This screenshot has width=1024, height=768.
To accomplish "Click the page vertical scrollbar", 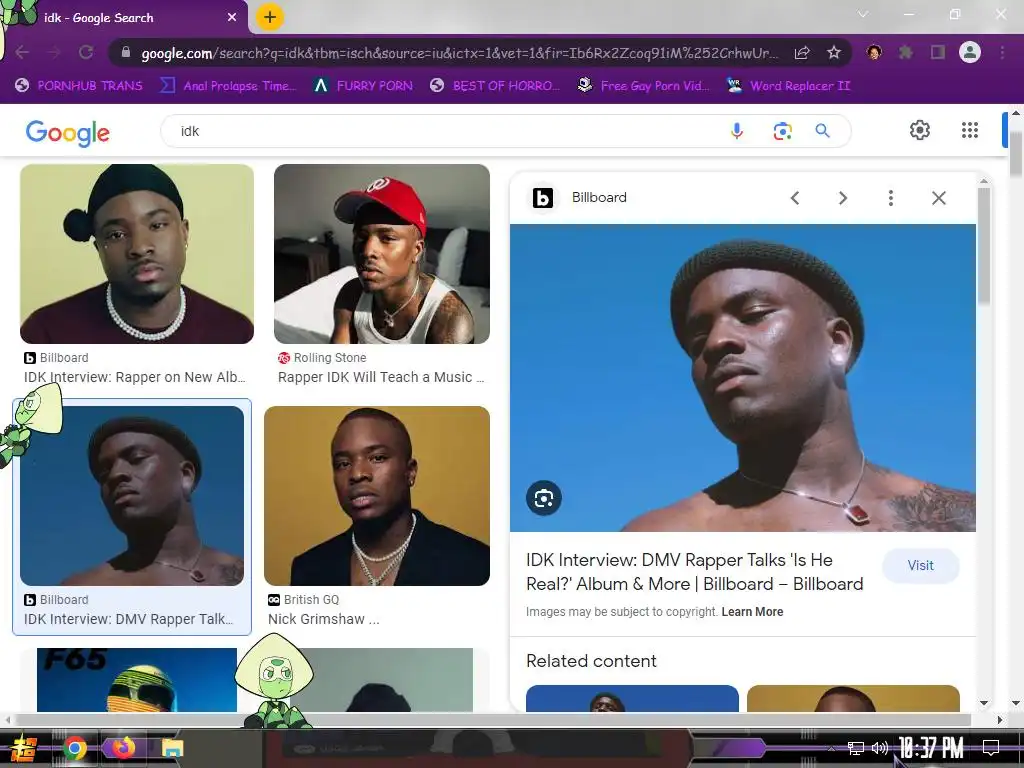I will (1016, 154).
